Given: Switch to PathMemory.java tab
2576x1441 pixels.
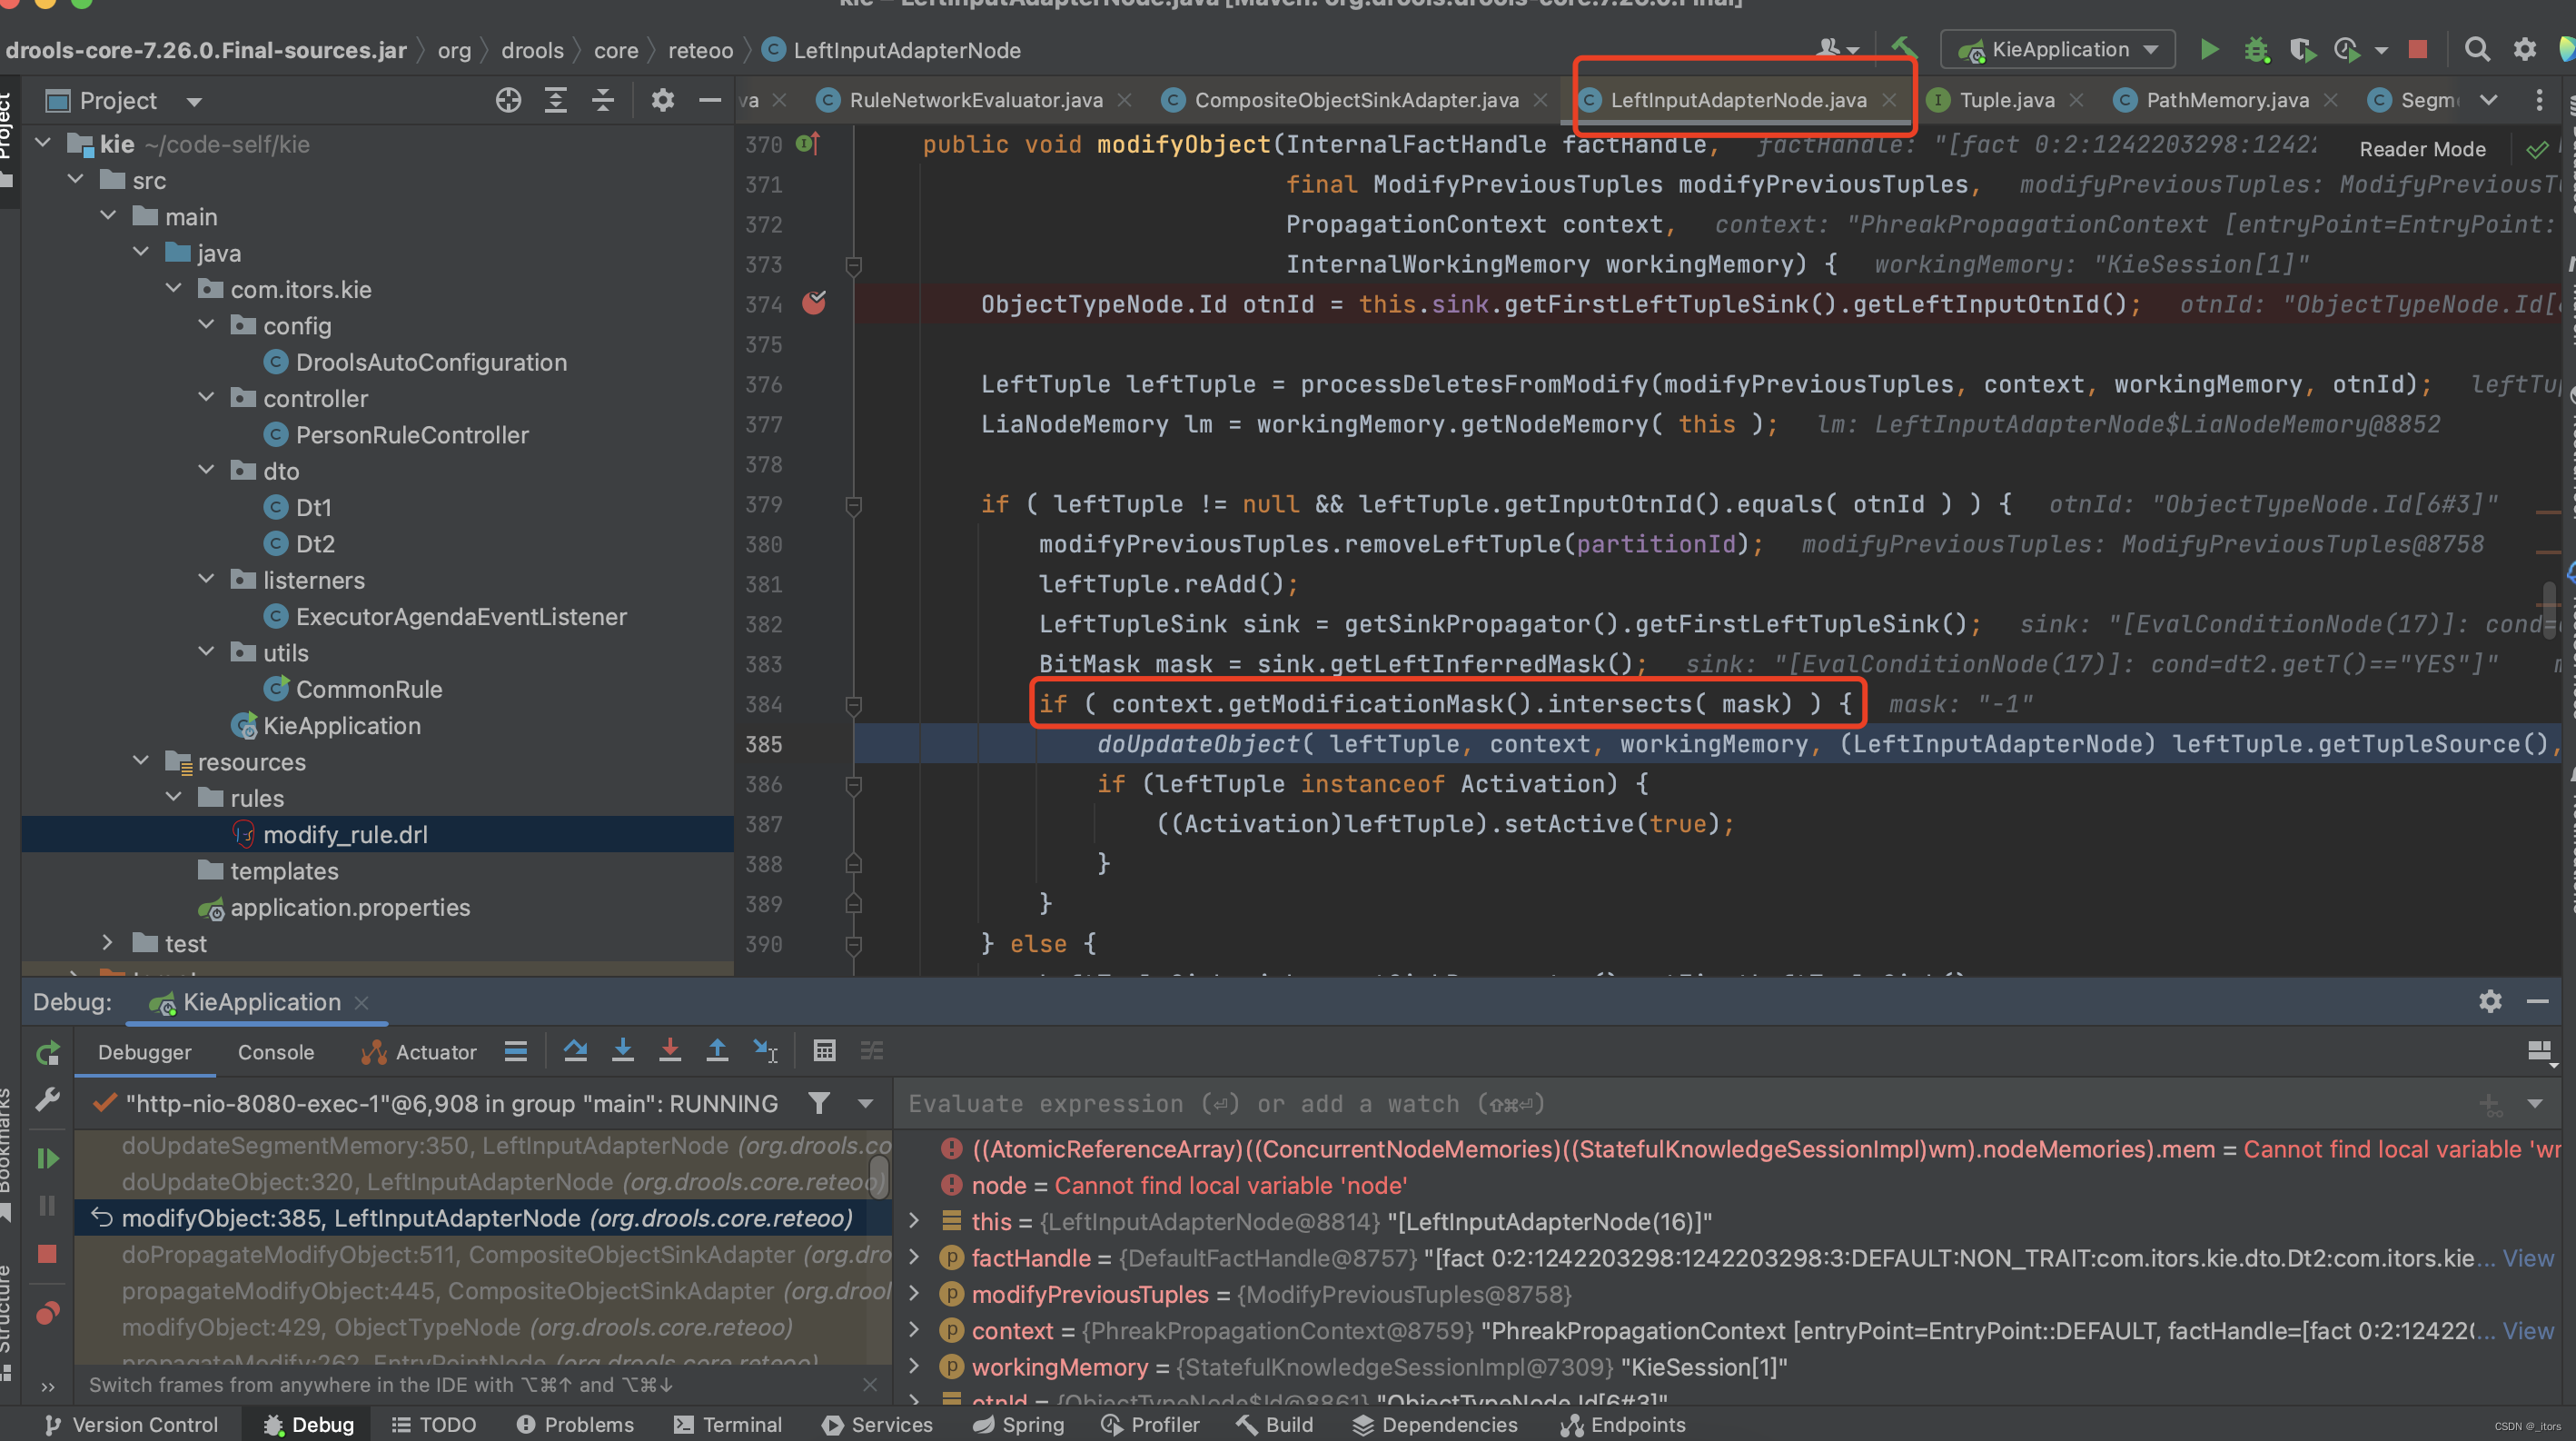Looking at the screenshot, I should pyautogui.click(x=2227, y=100).
